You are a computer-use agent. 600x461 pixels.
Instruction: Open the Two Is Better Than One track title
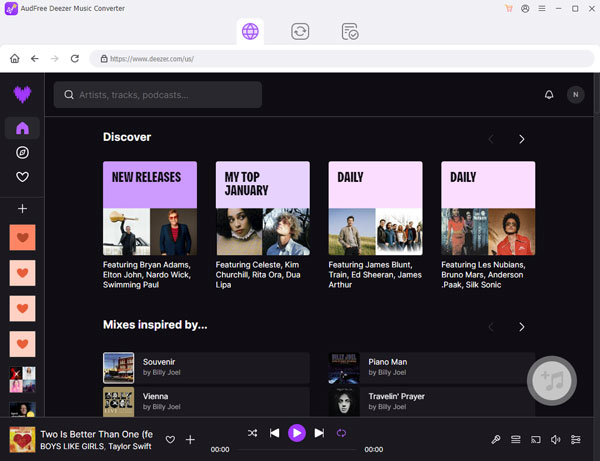click(x=96, y=434)
